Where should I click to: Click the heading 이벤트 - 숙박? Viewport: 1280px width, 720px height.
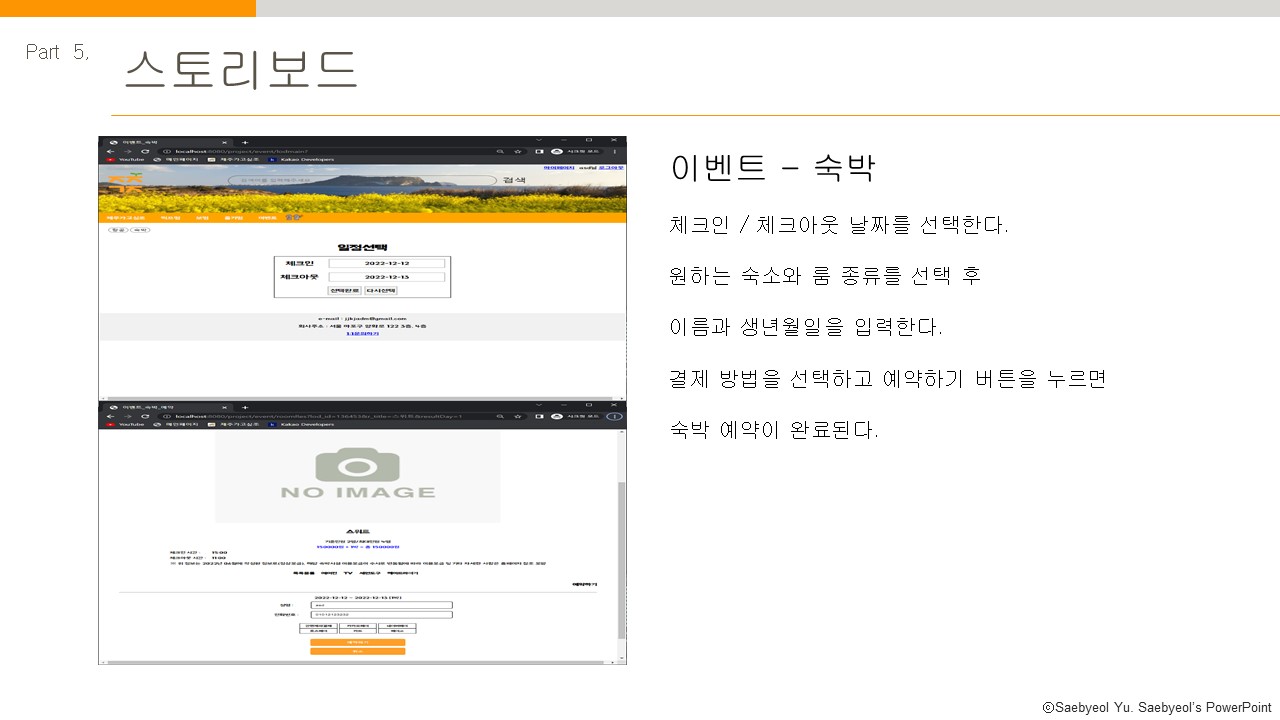pyautogui.click(x=772, y=168)
